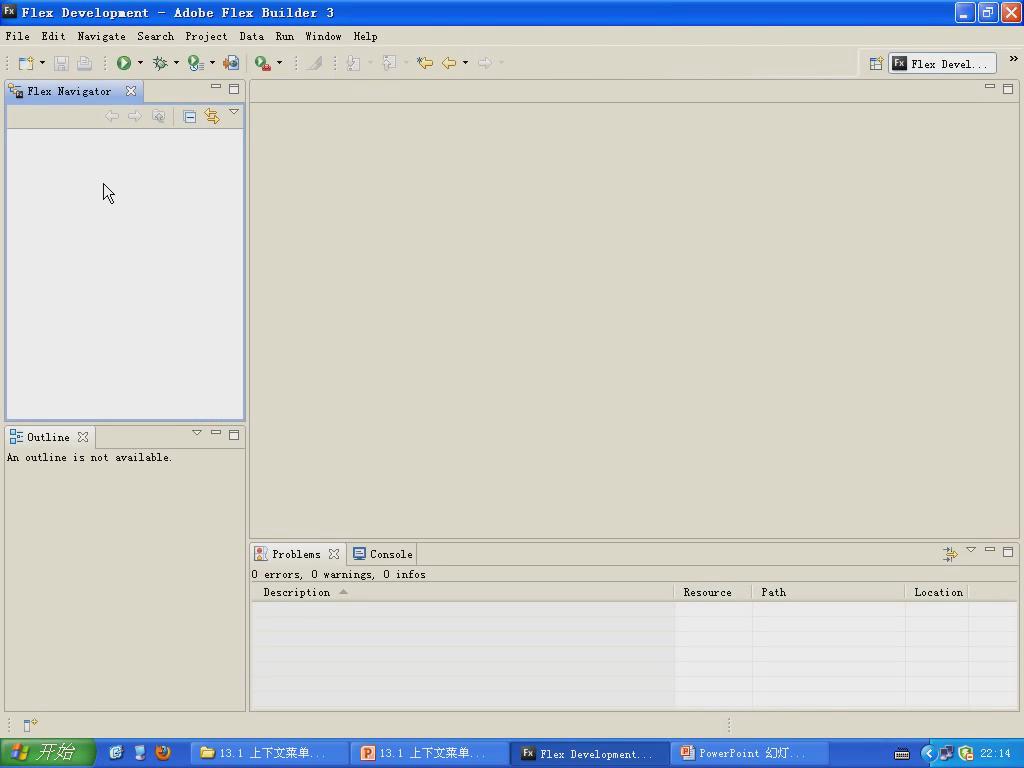Screen dimensions: 1024x768
Task: Click the Print icon in toolbar
Action: pos(84,63)
